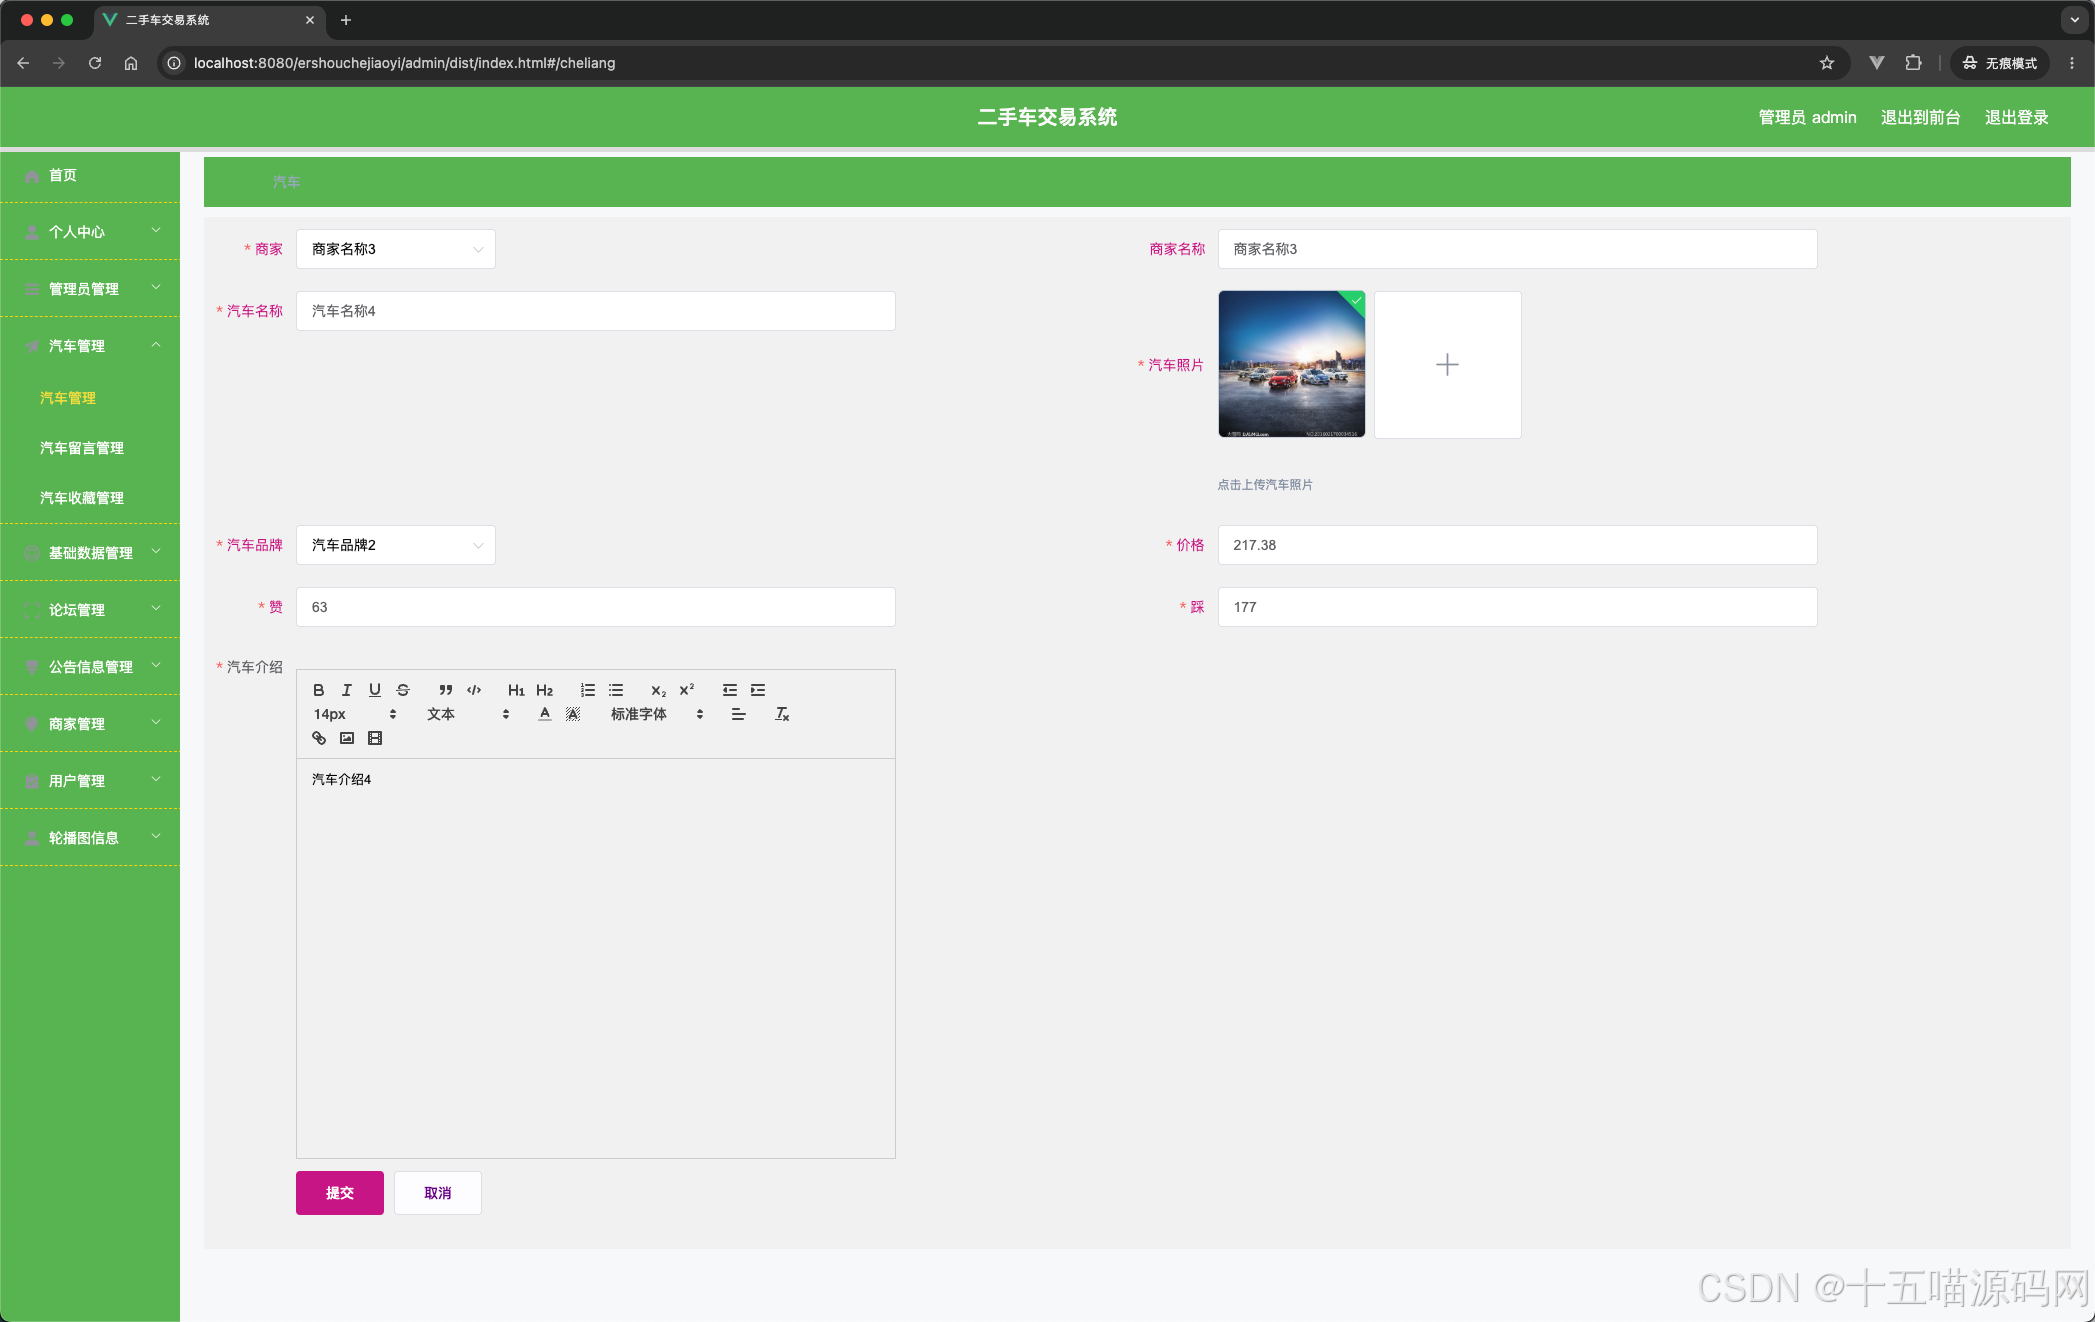Insert a blockquote in editor
Screen dimensions: 2095x1322
tap(446, 690)
